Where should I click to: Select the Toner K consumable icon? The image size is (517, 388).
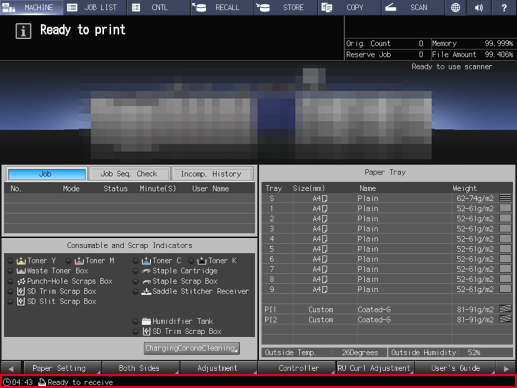pos(202,261)
